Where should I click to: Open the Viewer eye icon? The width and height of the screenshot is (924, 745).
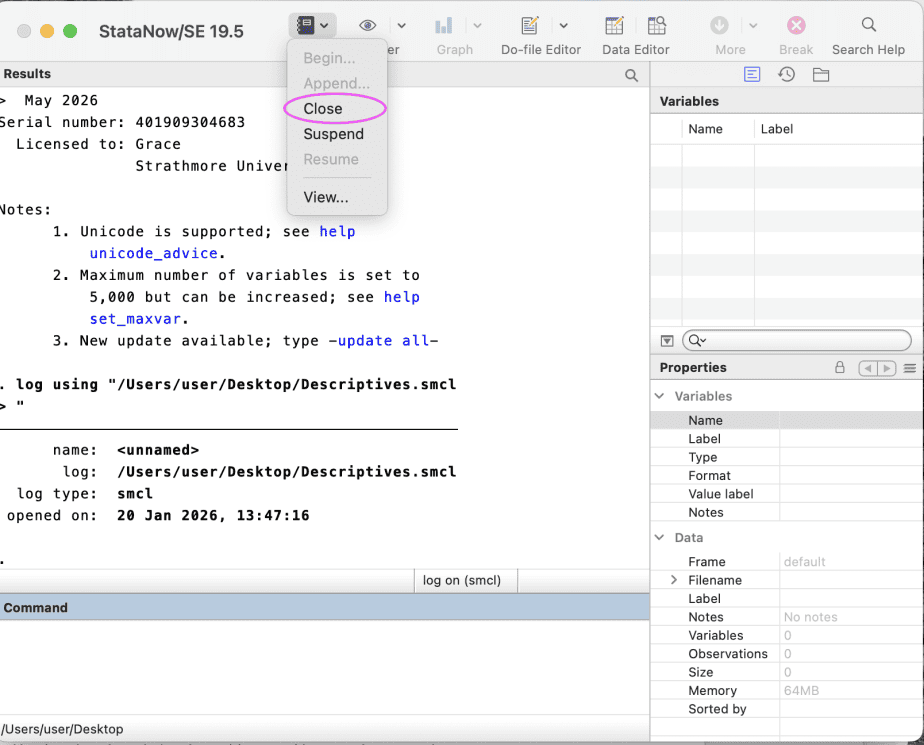pos(367,26)
